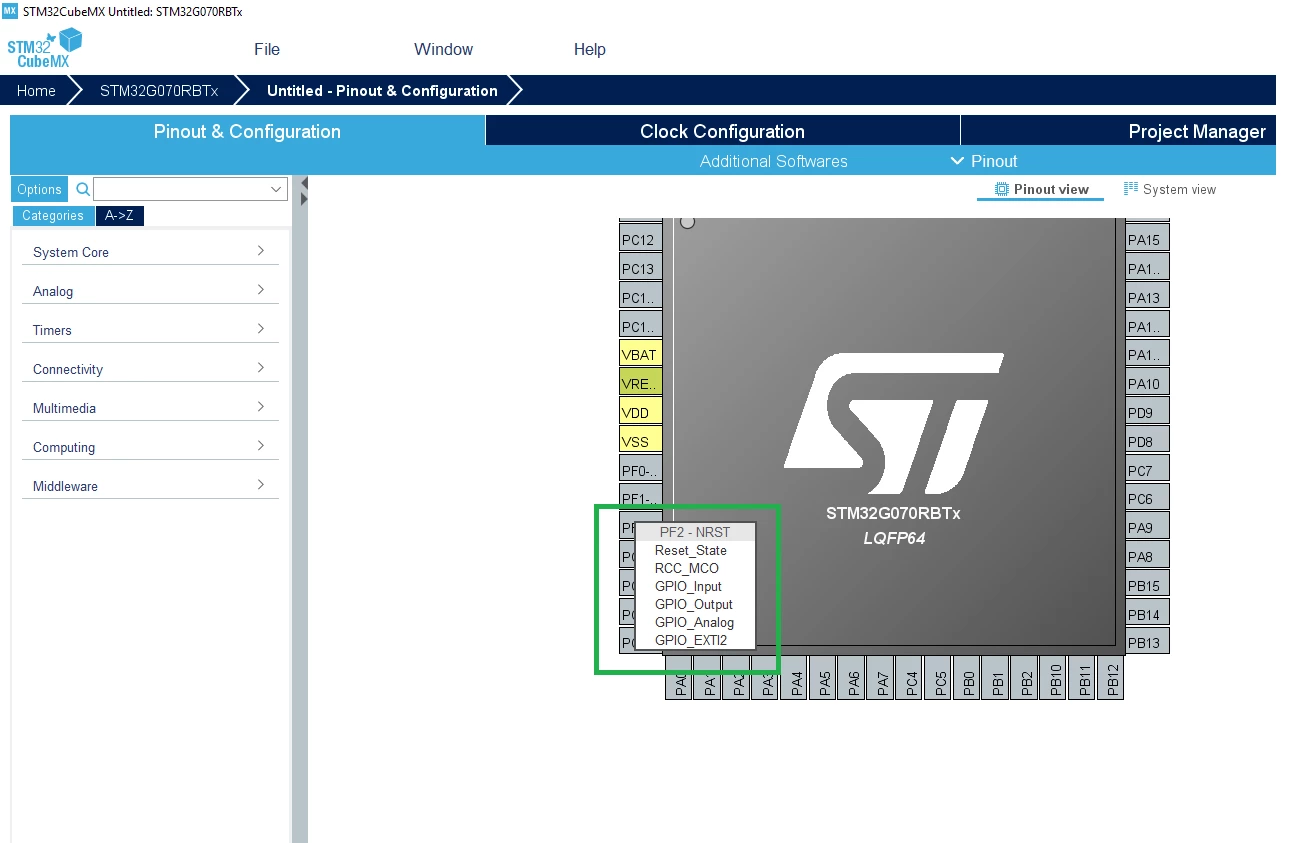Expand the Analog category
Viewport: 1297px width, 843px height.
pos(150,291)
